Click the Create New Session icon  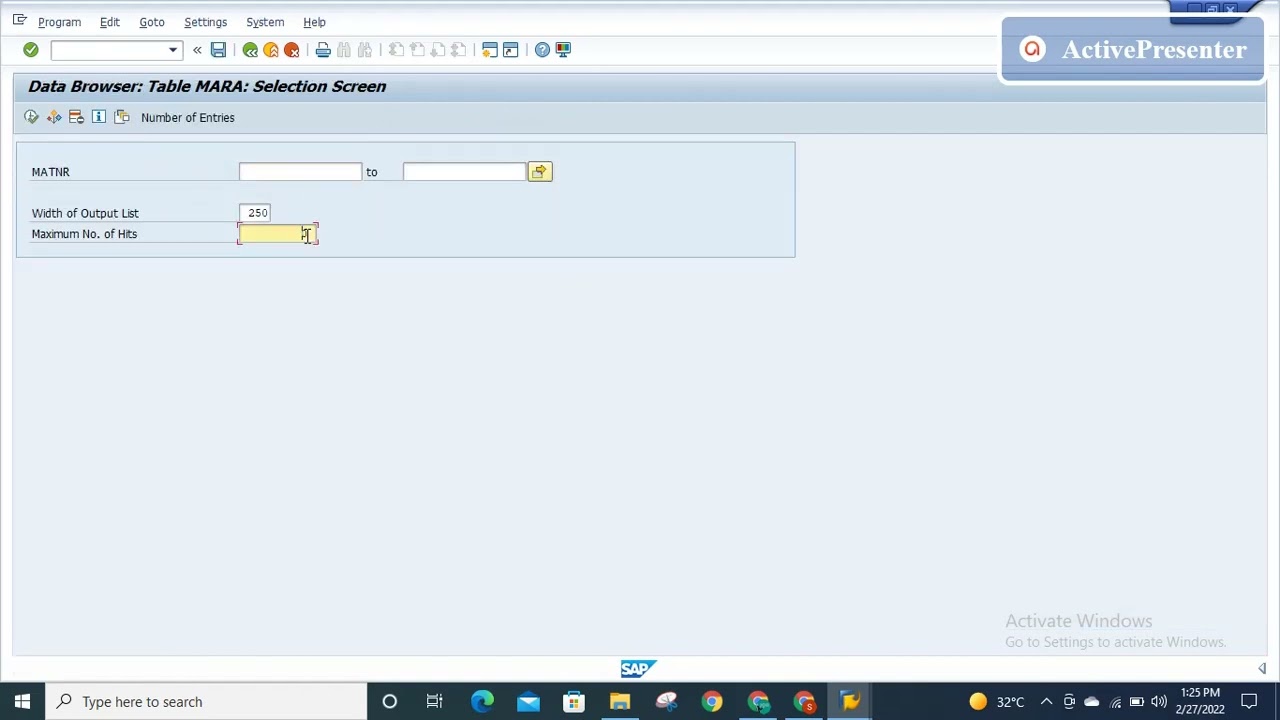(x=490, y=50)
